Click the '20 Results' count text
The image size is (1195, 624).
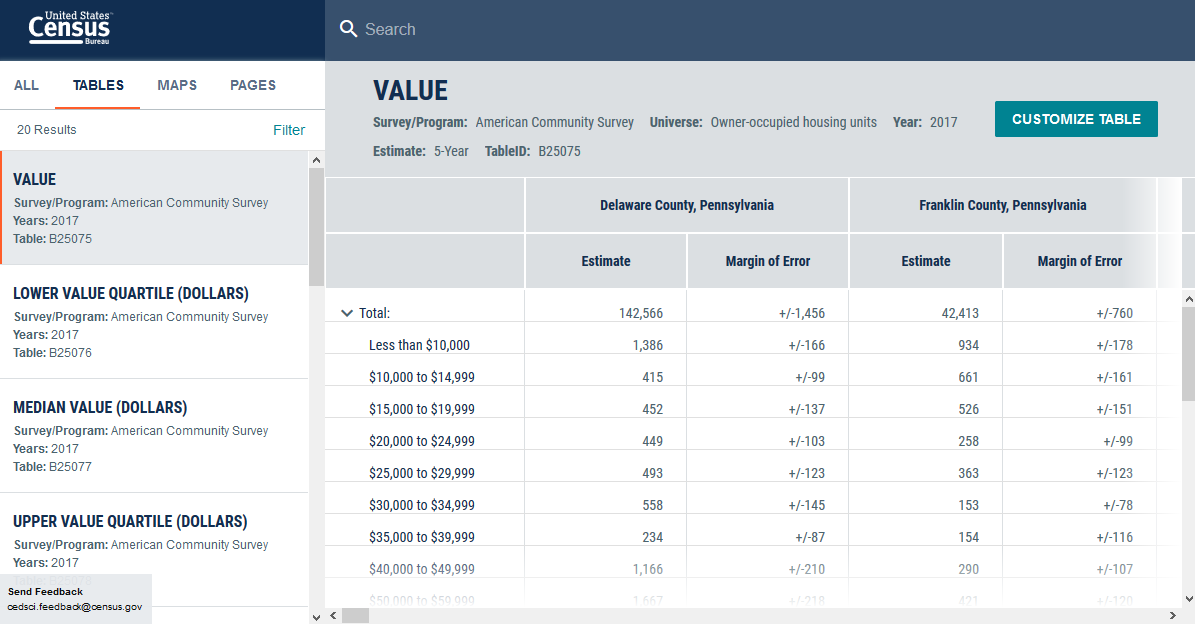pos(46,130)
